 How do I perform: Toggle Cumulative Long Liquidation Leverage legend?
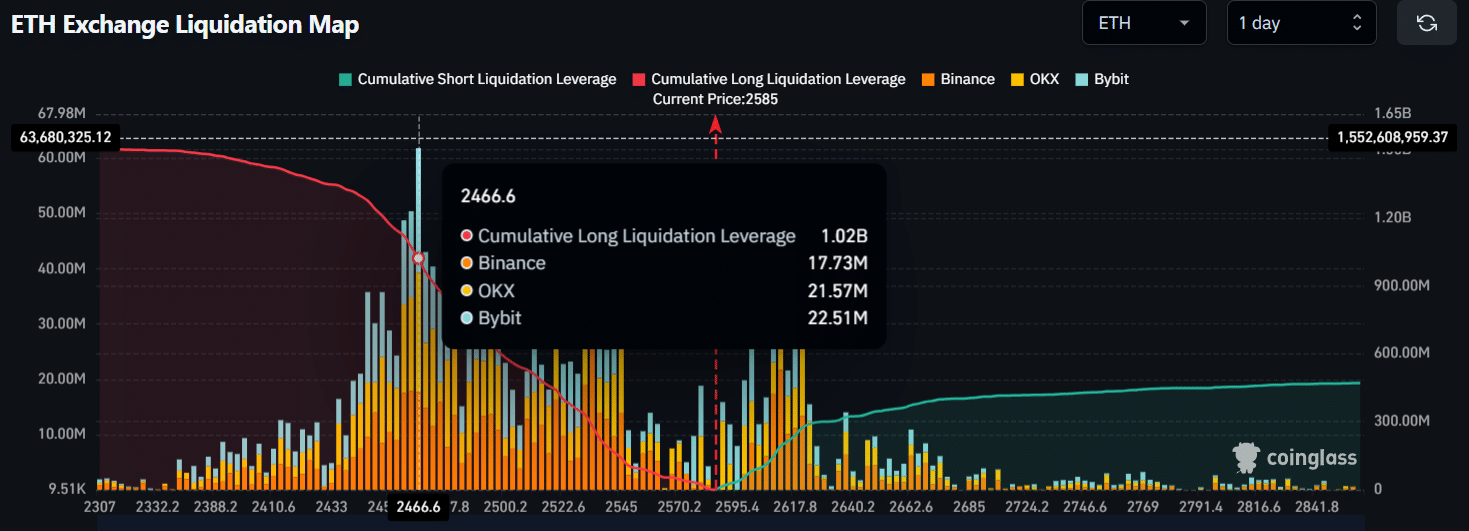pyautogui.click(x=769, y=79)
